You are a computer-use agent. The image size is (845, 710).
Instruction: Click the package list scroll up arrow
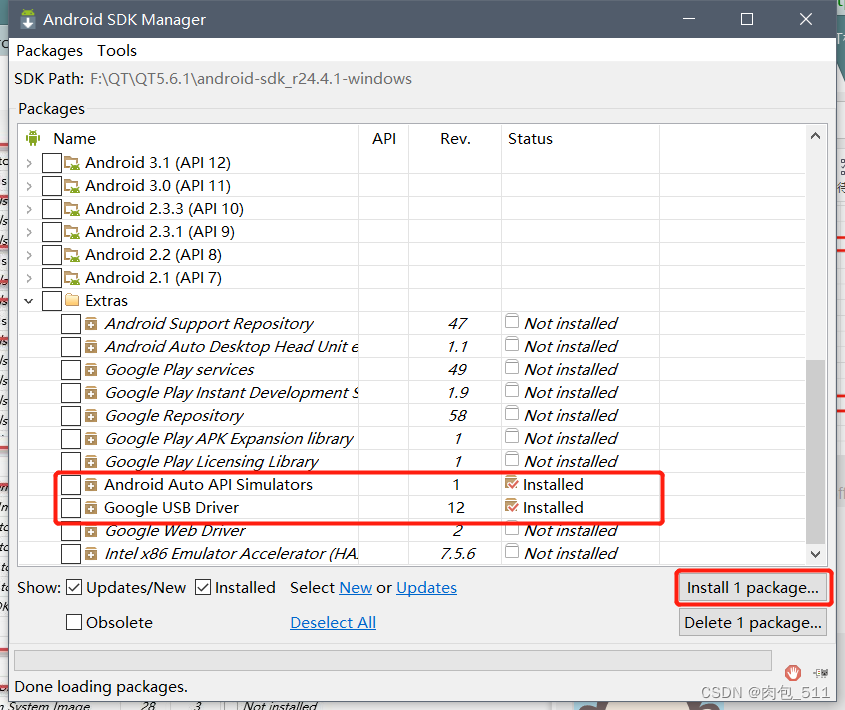tap(815, 136)
